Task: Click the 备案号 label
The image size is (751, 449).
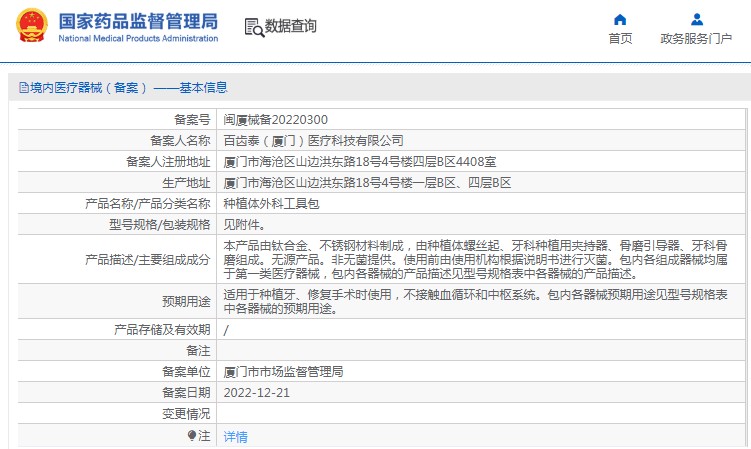Action: click(x=192, y=120)
